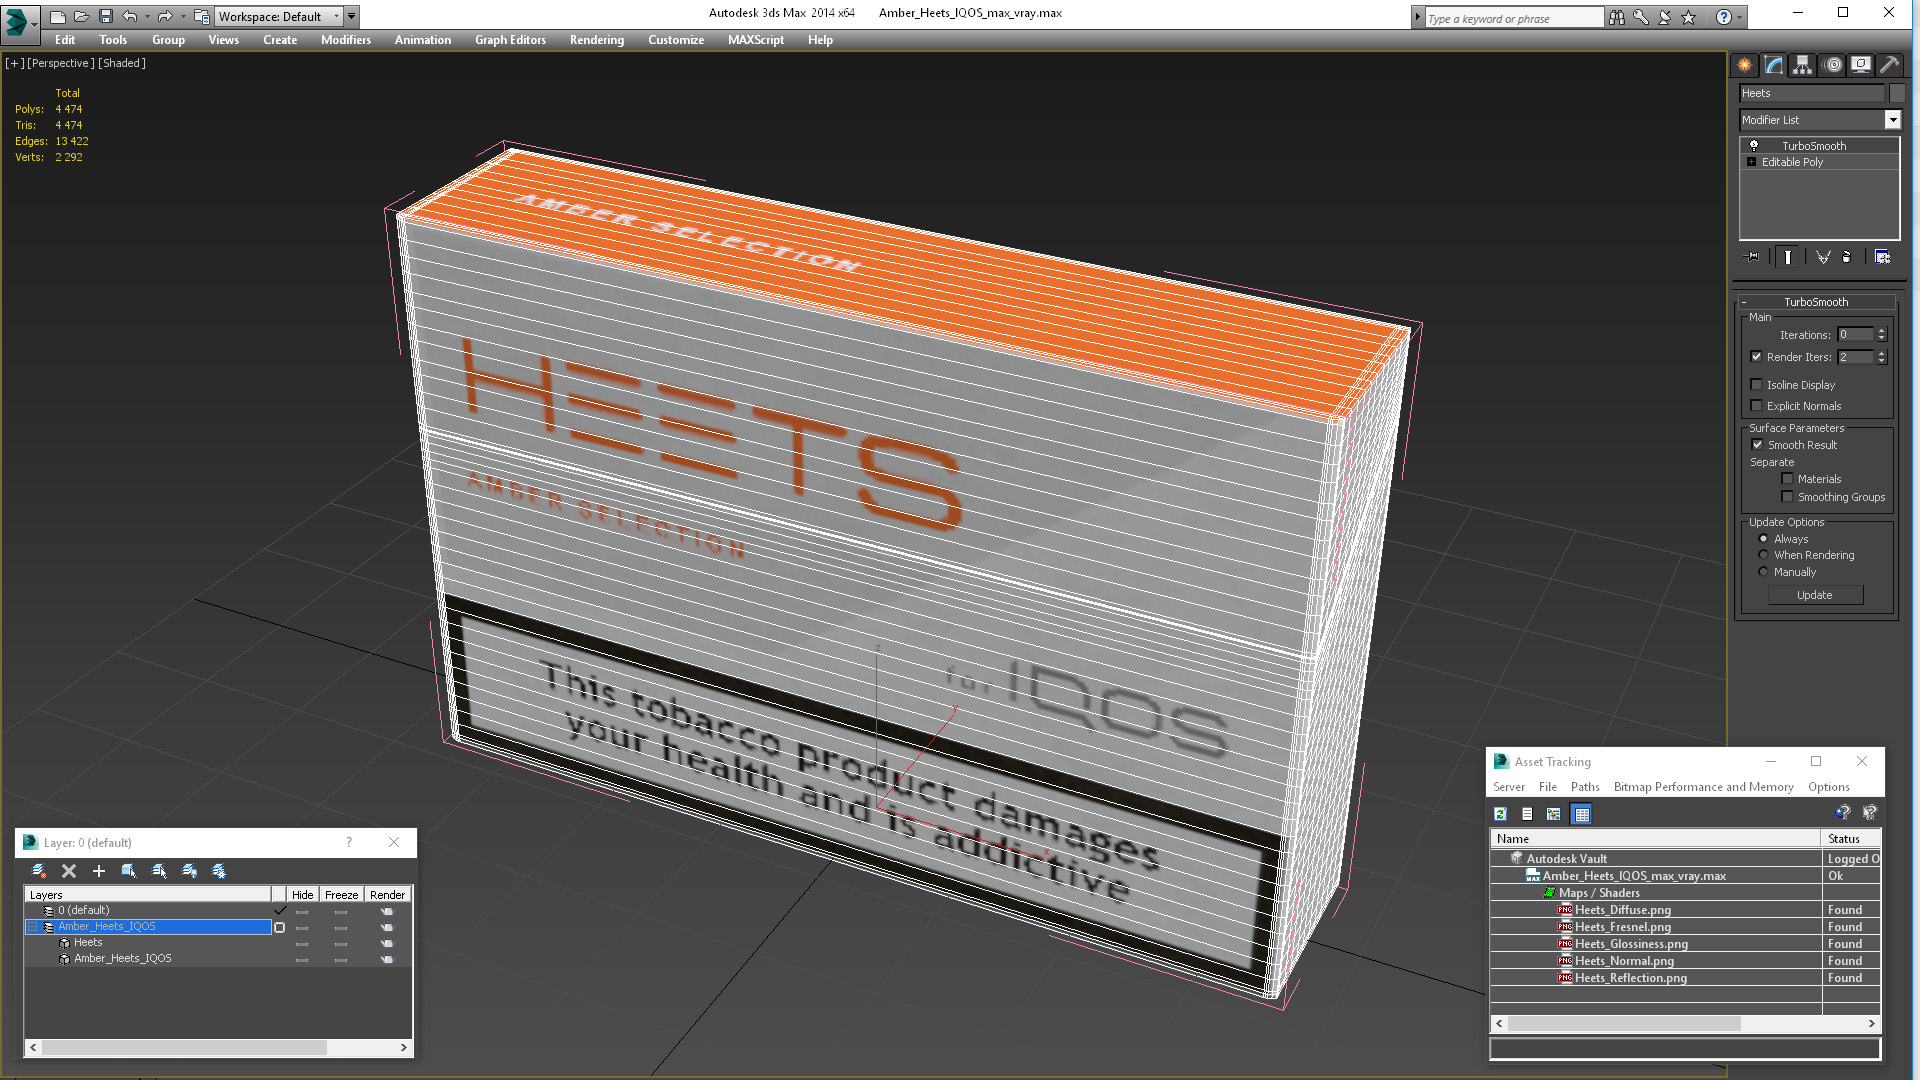Click Highlight Selected Objects' Layers icon
The image size is (1920, 1080).
[159, 871]
